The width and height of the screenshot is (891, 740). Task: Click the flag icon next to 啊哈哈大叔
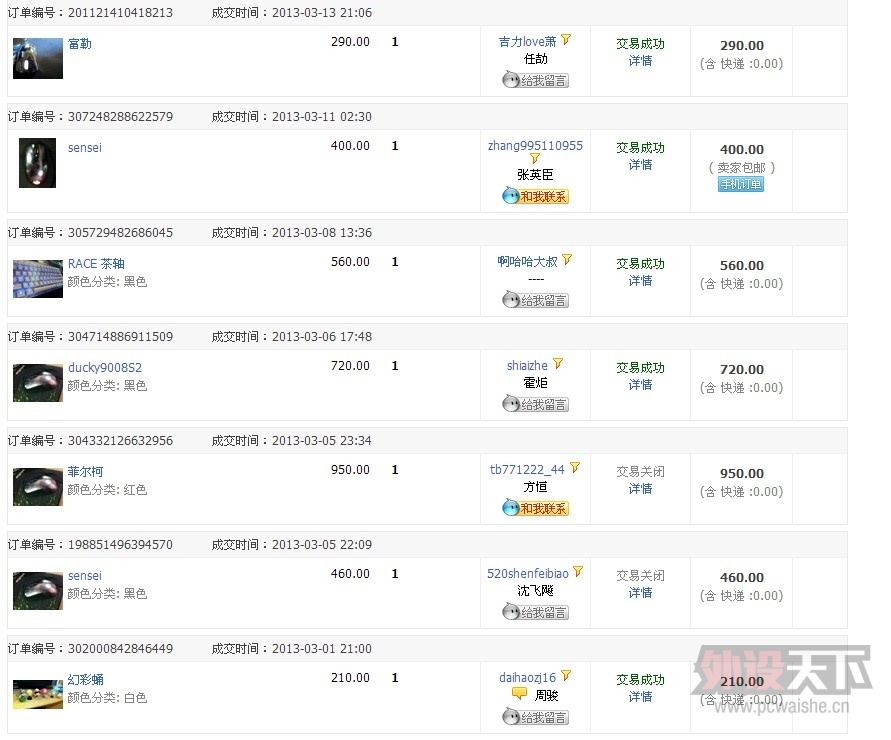point(567,260)
